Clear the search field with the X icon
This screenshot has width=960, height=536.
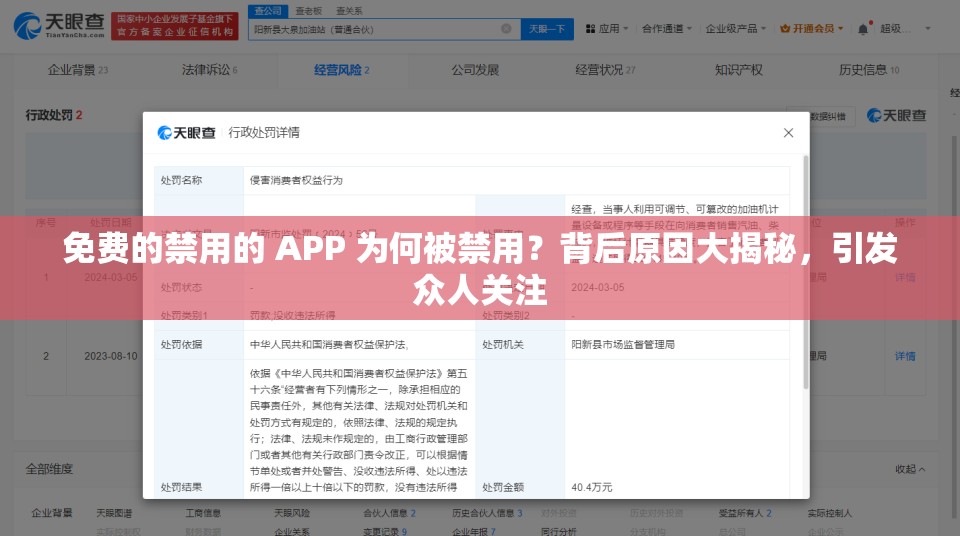(506, 29)
